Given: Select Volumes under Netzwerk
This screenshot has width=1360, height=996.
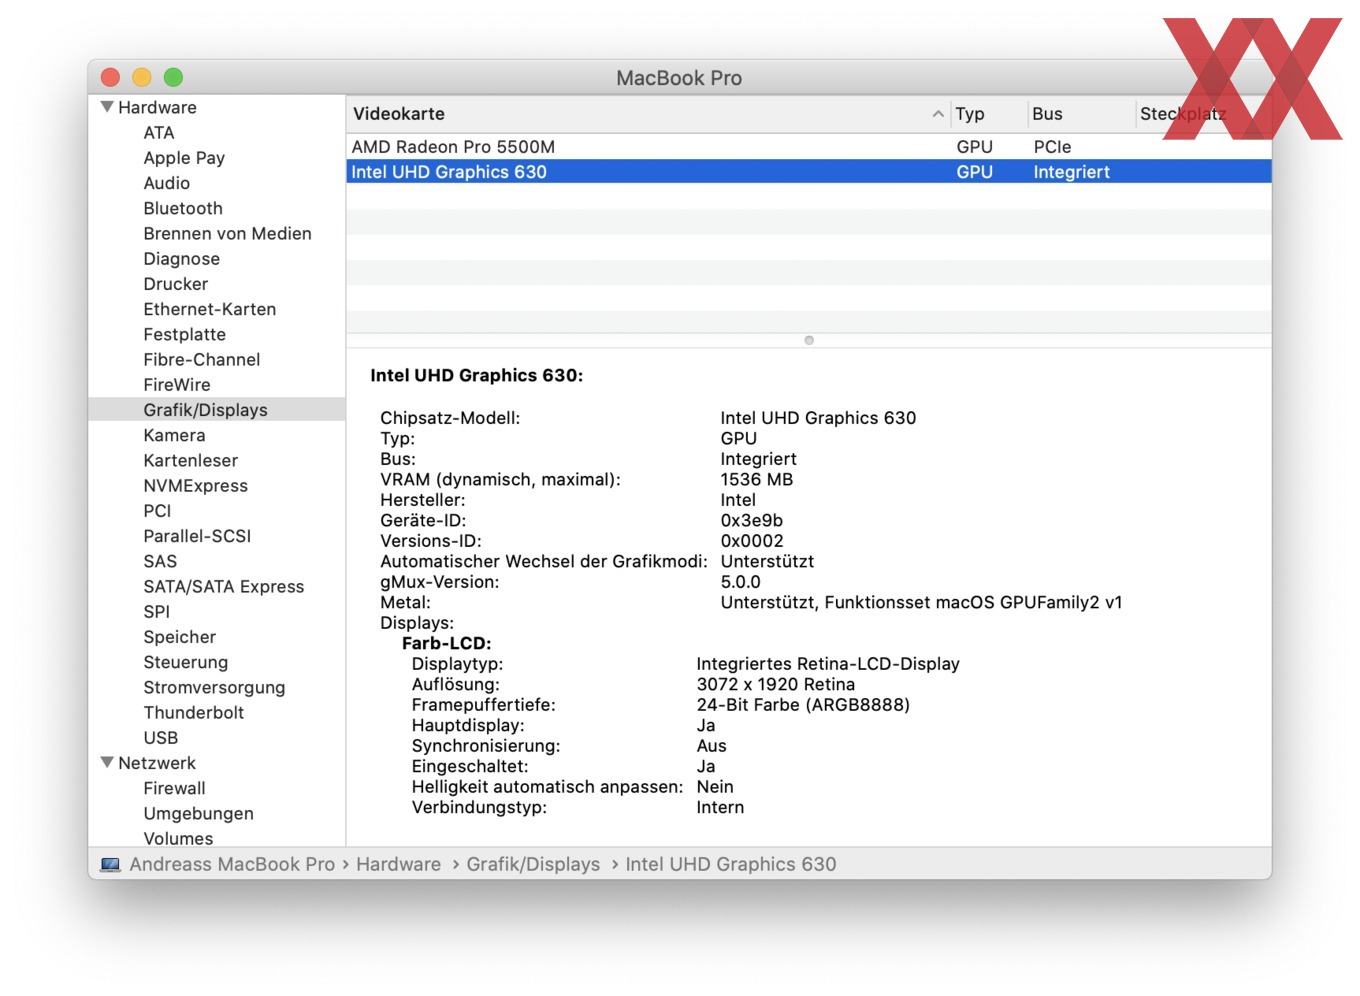Looking at the screenshot, I should pos(178,838).
